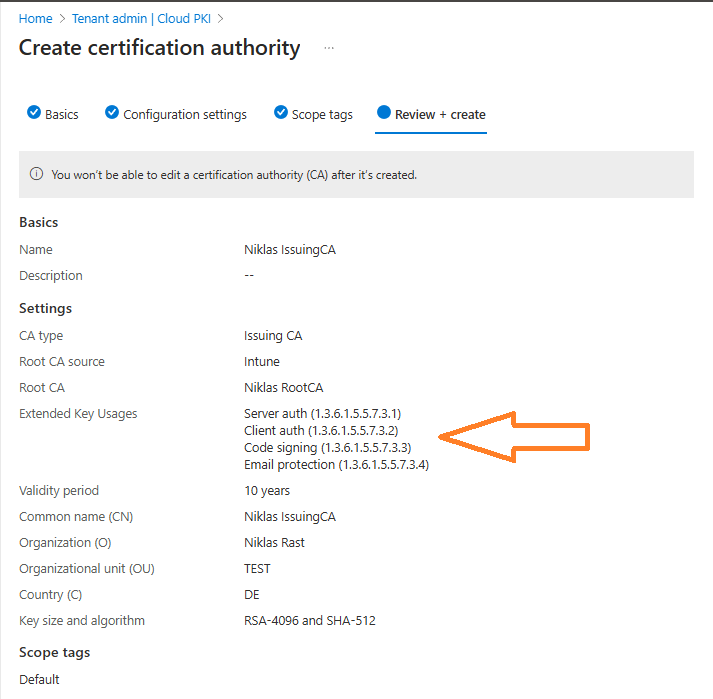
Task: Click the checkmark icon on Scope tags step
Action: 281,113
